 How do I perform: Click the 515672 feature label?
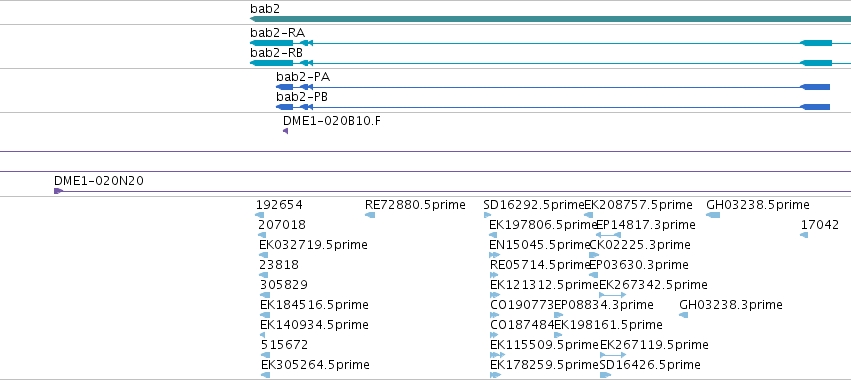(284, 345)
